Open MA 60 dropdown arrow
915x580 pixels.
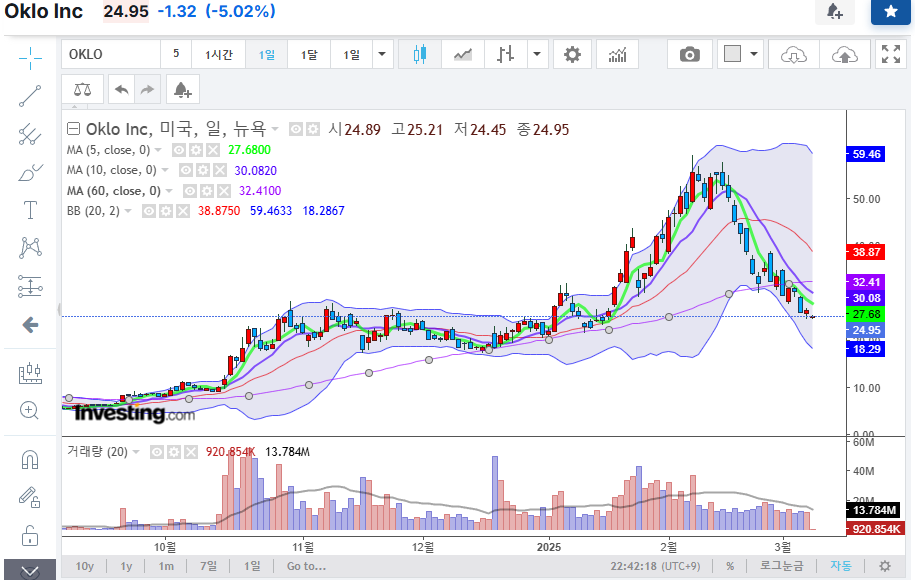click(x=169, y=191)
